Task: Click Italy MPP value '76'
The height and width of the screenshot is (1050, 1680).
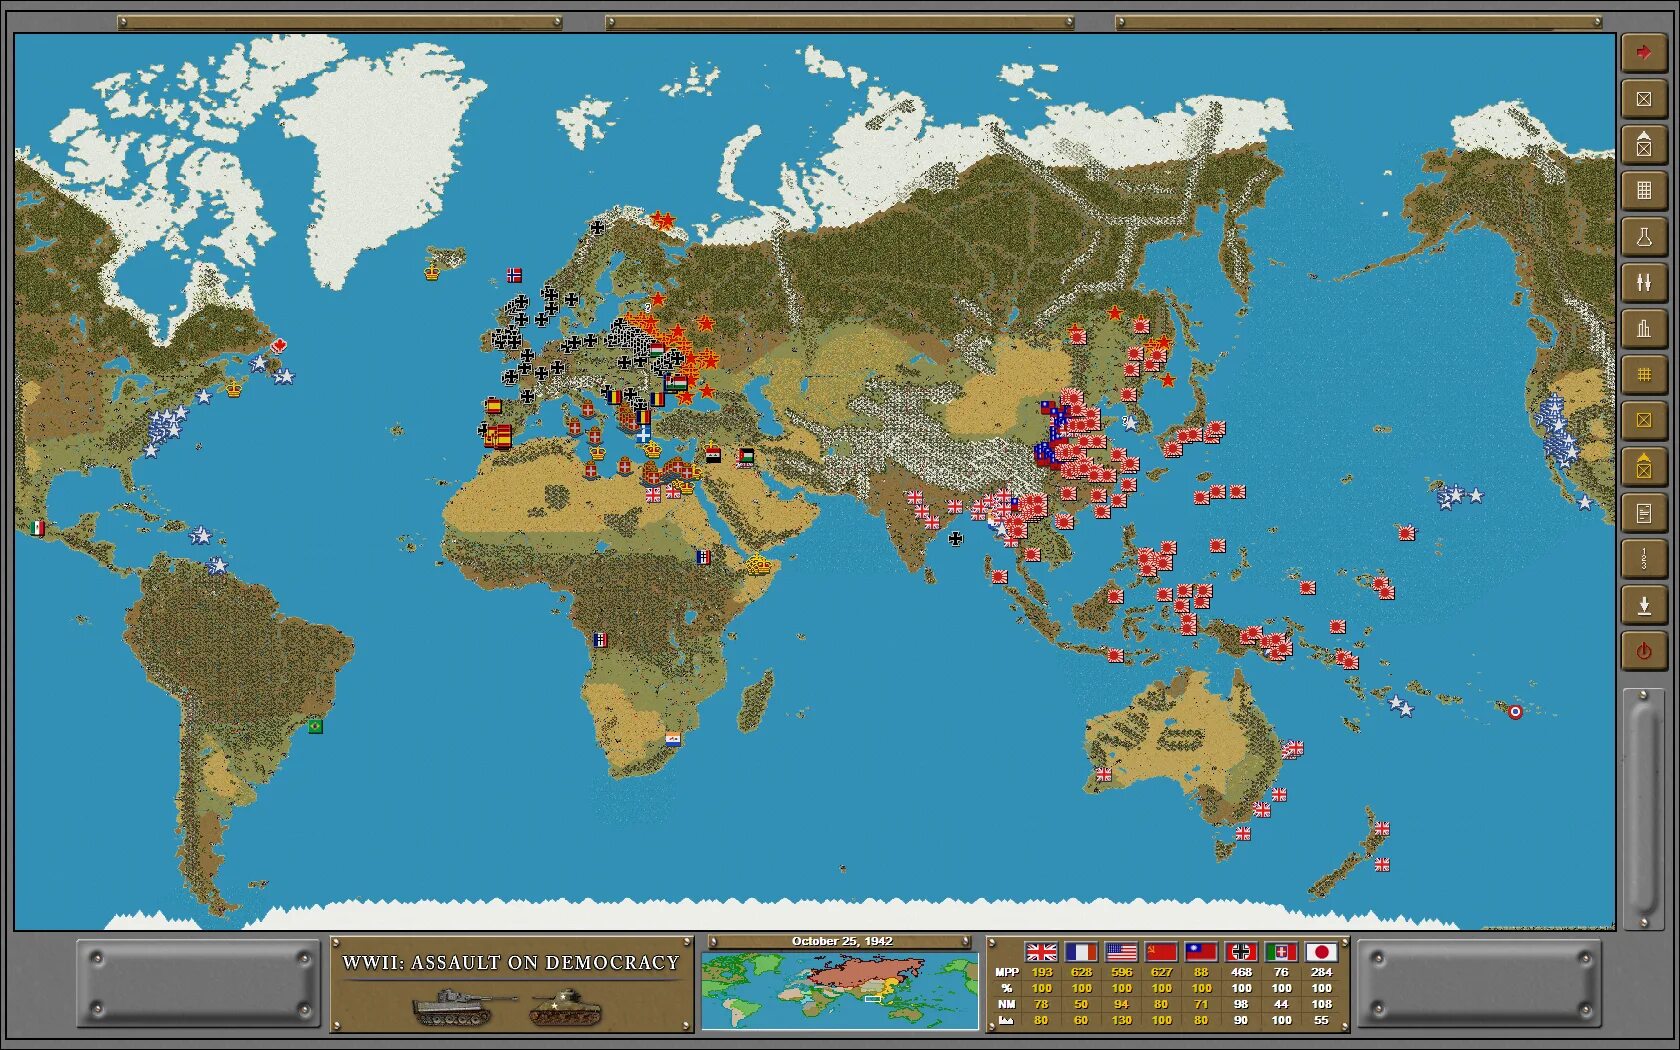Action: pos(1281,972)
